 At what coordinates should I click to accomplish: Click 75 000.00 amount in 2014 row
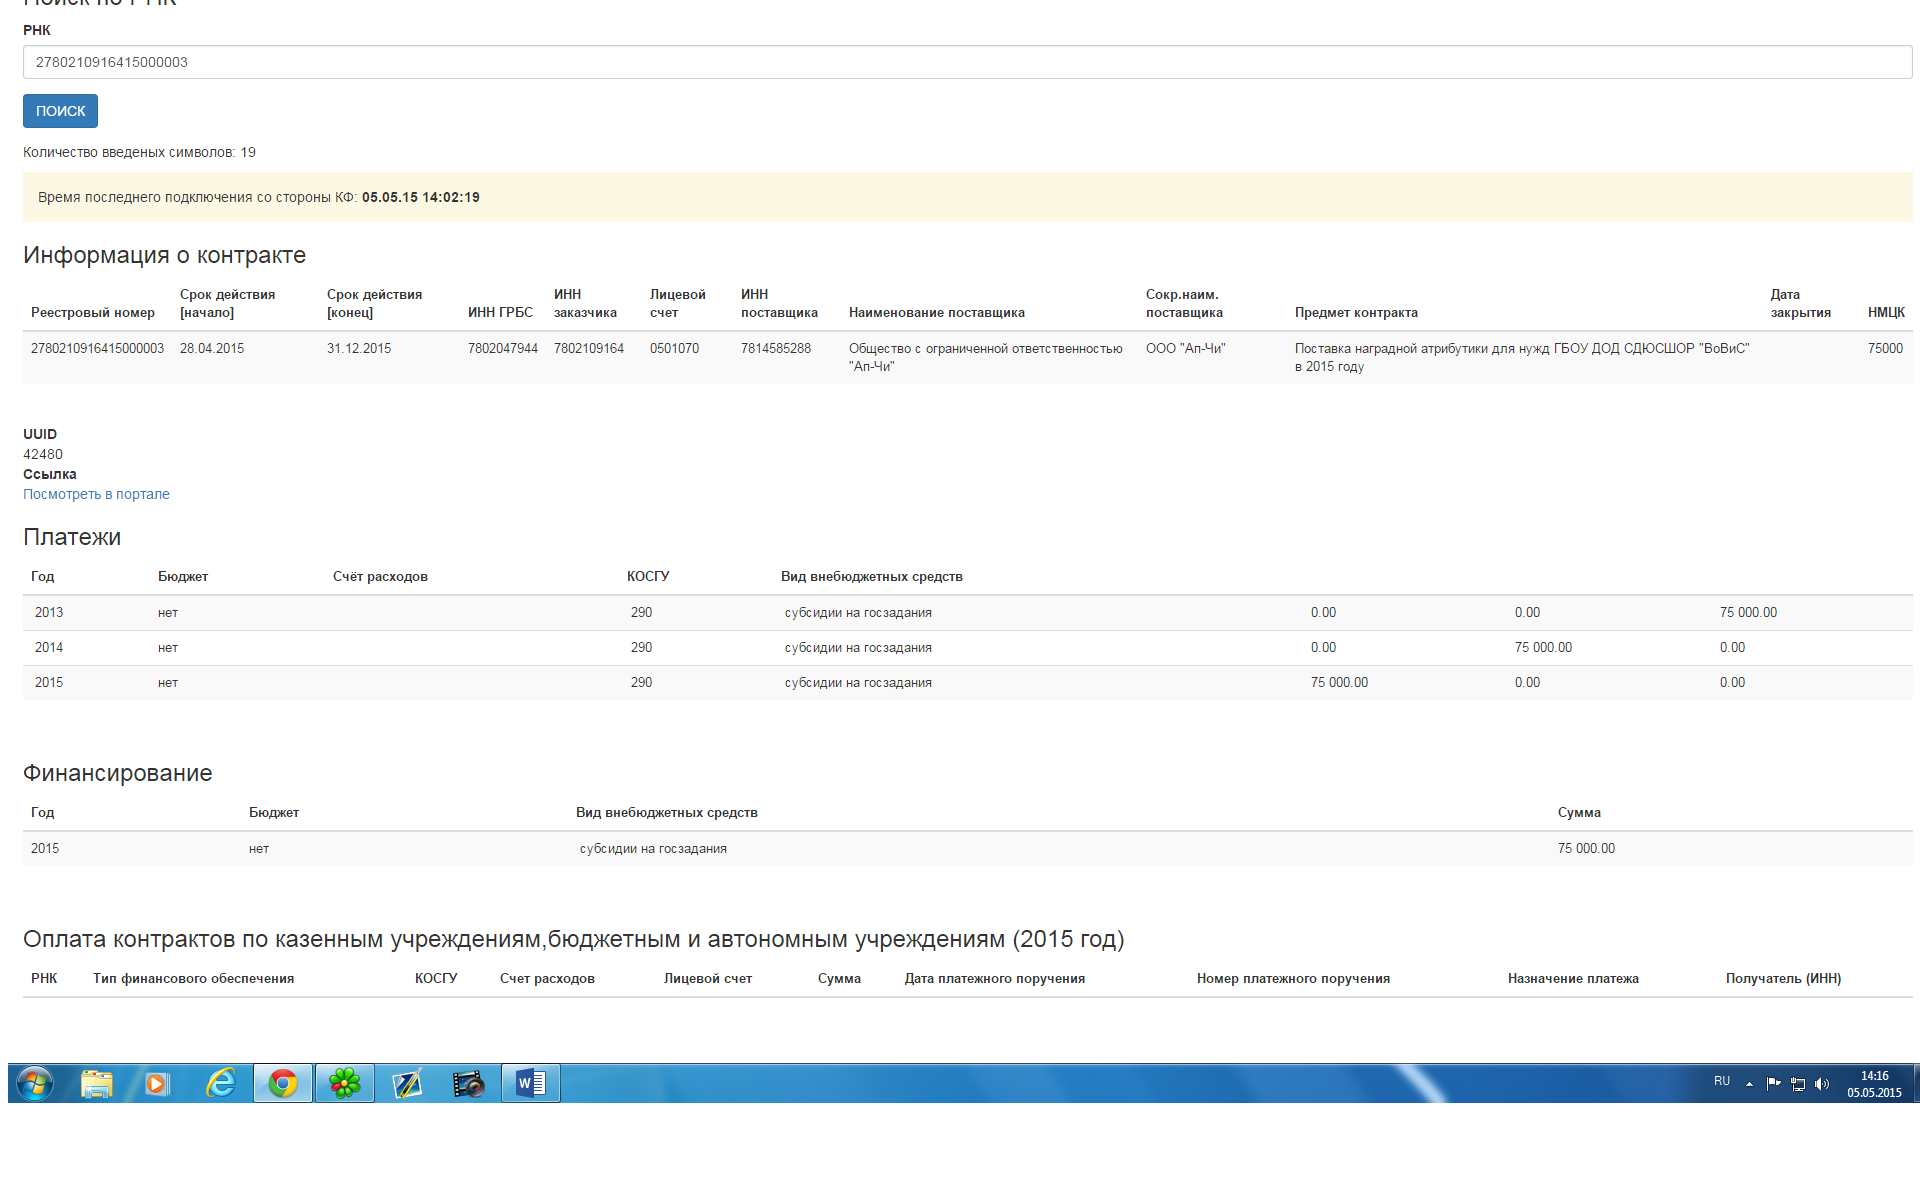(1543, 647)
